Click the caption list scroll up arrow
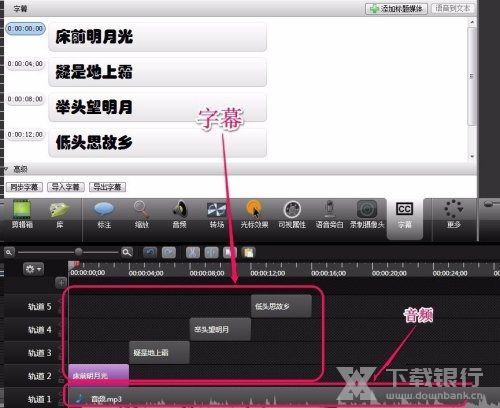 [x=472, y=22]
